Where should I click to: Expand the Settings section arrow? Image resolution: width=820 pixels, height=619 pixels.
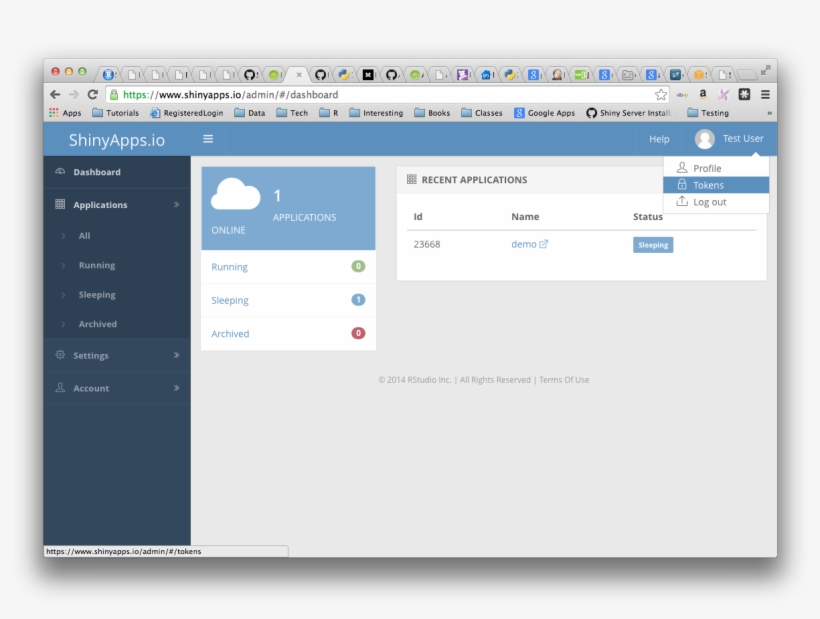[178, 355]
